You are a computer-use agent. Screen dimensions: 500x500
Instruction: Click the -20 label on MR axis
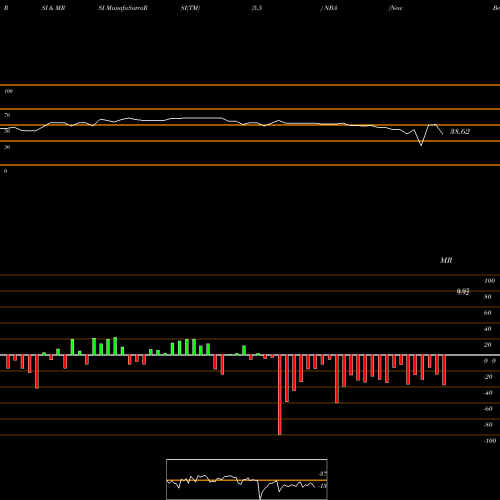click(488, 377)
